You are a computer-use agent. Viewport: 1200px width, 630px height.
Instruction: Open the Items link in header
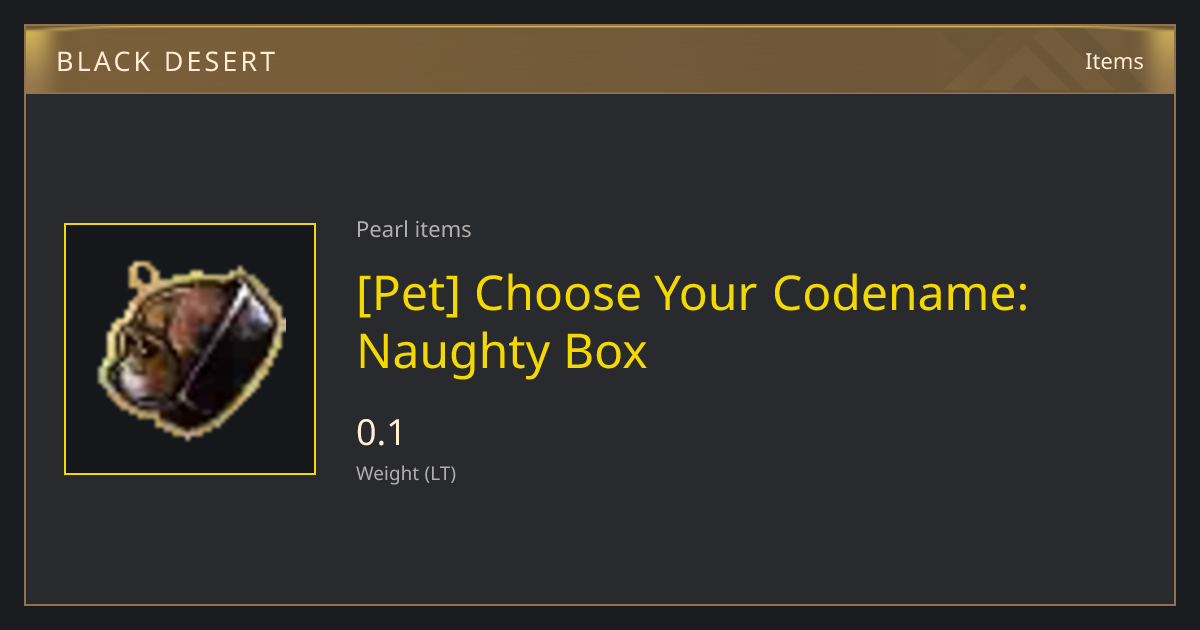1114,61
